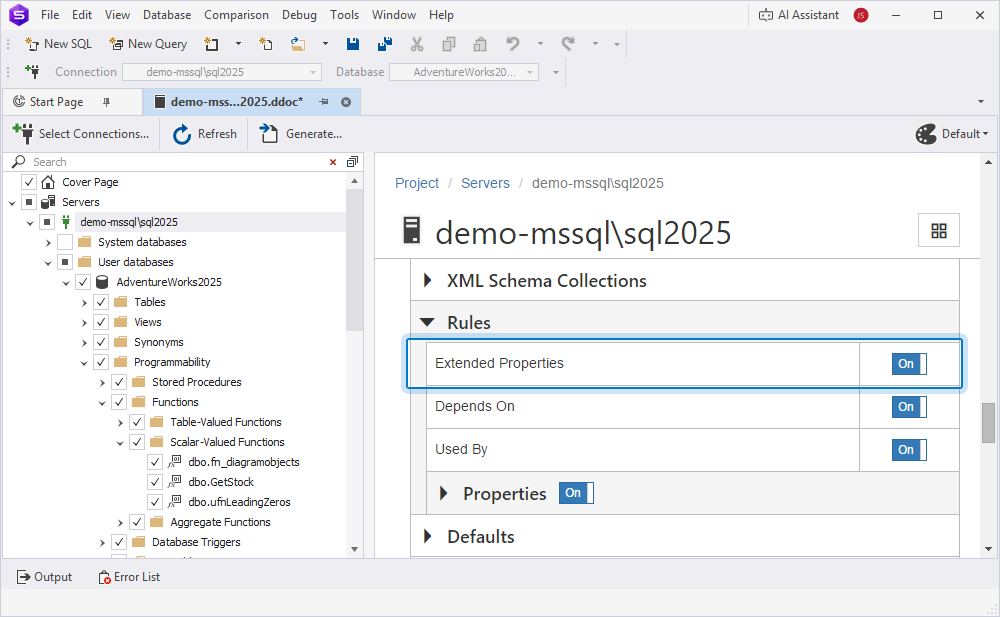
Task: Open the Error List panel
Action: 129,577
